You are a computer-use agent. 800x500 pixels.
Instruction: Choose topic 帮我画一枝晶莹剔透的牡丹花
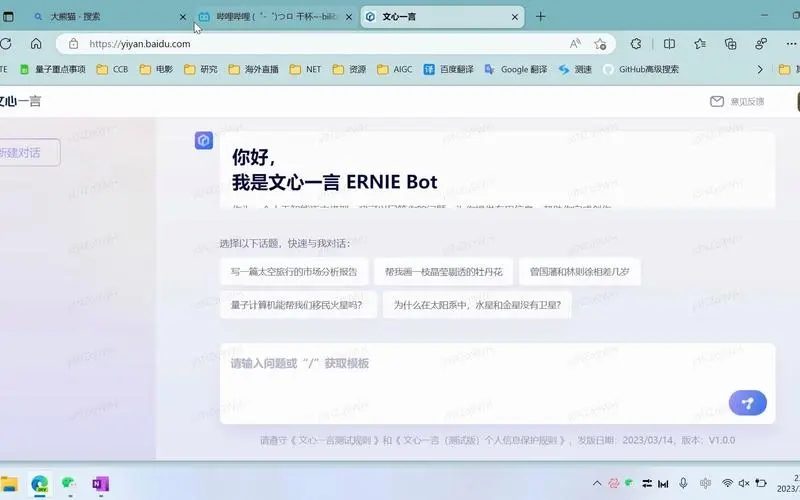pos(443,272)
